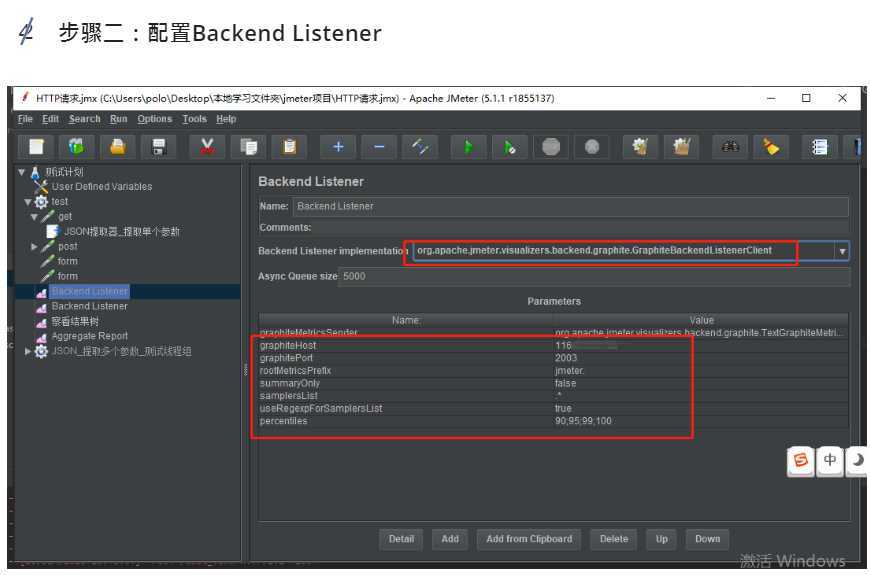Open the Help menu
Image resolution: width=870 pixels, height=575 pixels.
click(x=226, y=119)
